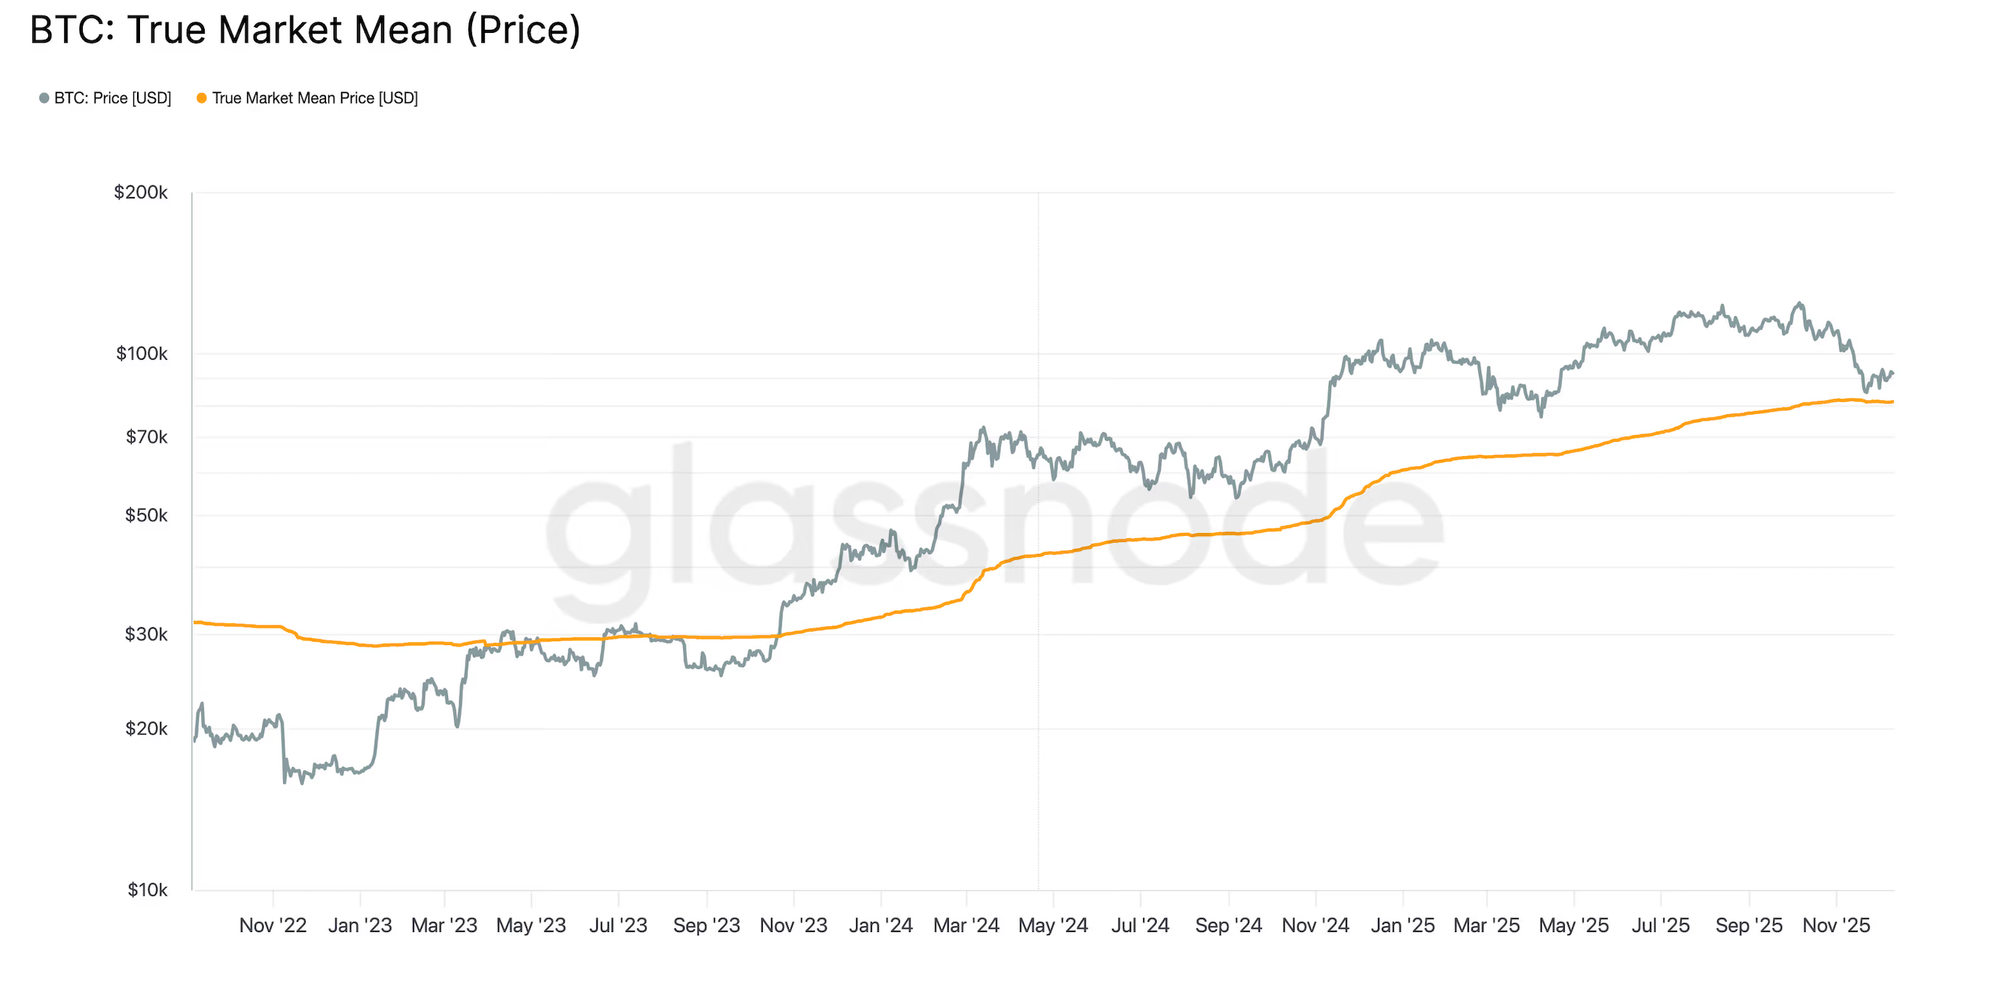The width and height of the screenshot is (2000, 986).
Task: Click the $50k y-axis label
Action: pyautogui.click(x=145, y=516)
